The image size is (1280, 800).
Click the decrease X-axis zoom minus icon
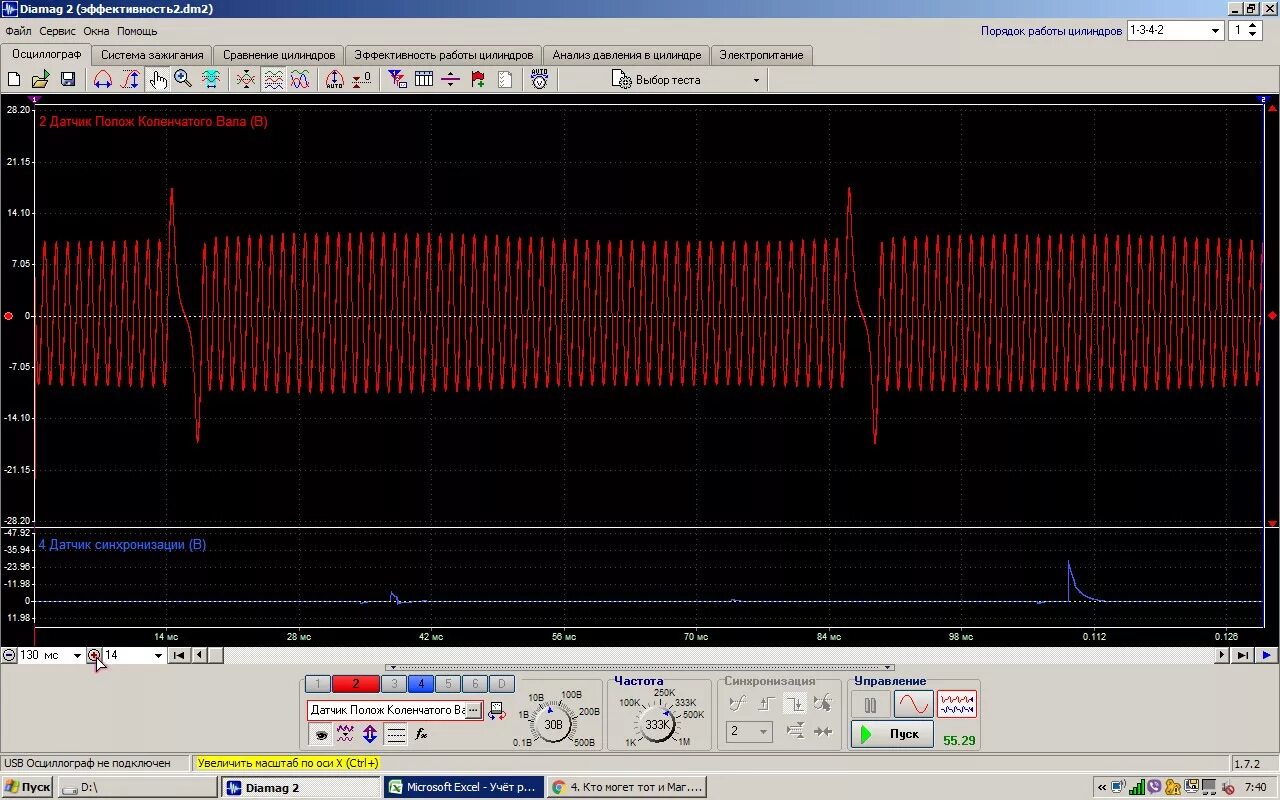coord(9,655)
